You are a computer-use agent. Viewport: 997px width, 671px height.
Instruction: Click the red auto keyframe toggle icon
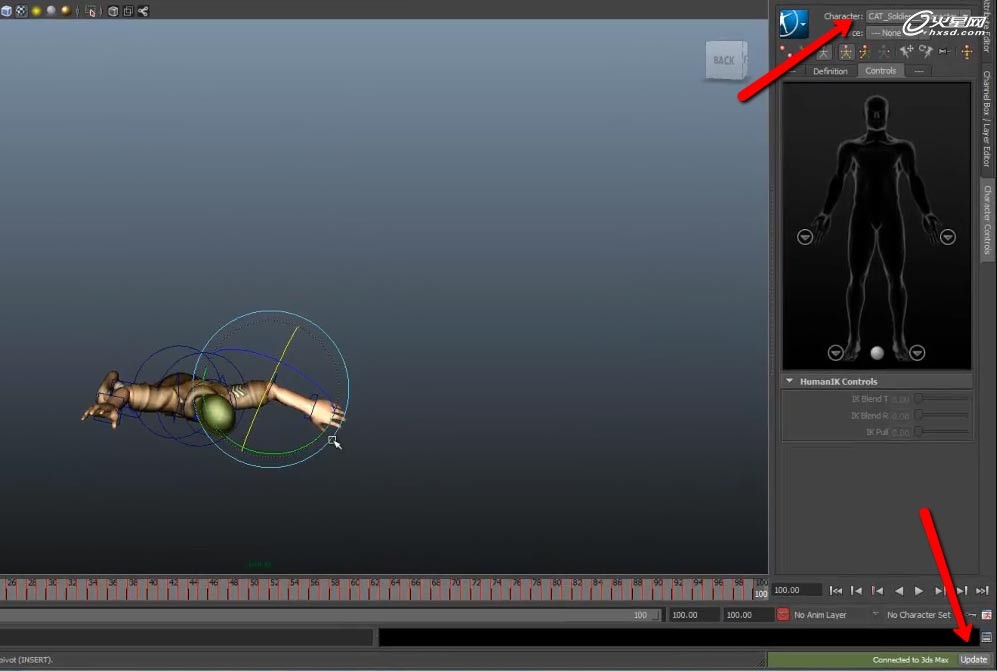[x=783, y=614]
